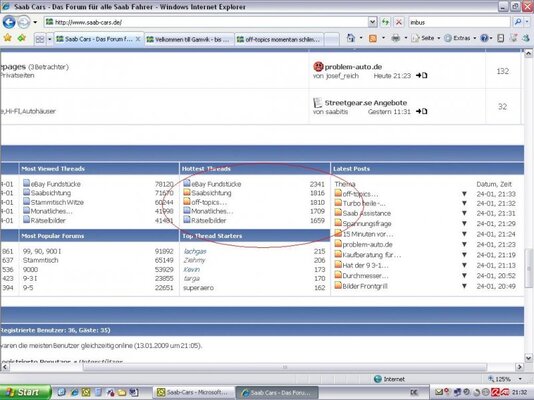The image size is (534, 400).
Task: Expand the address bar URL dropdown
Action: 373,22
